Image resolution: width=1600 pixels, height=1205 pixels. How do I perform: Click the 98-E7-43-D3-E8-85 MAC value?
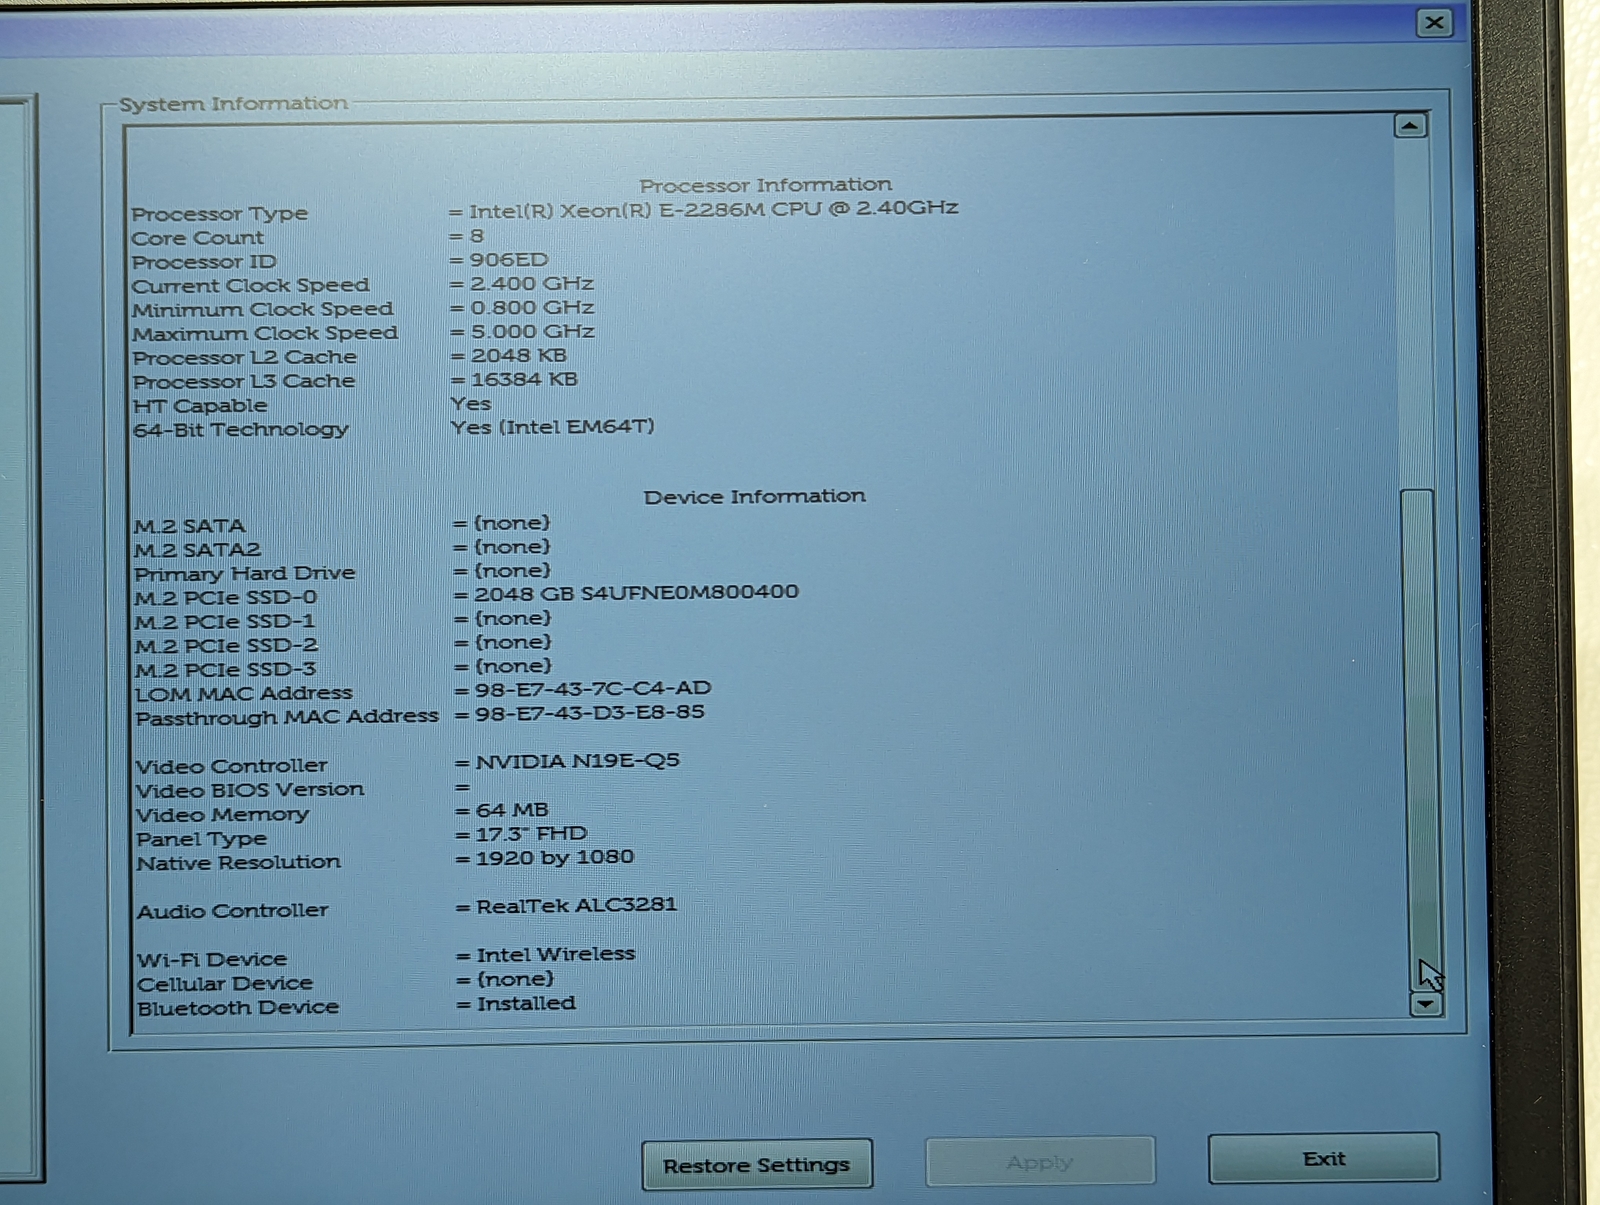(x=590, y=713)
